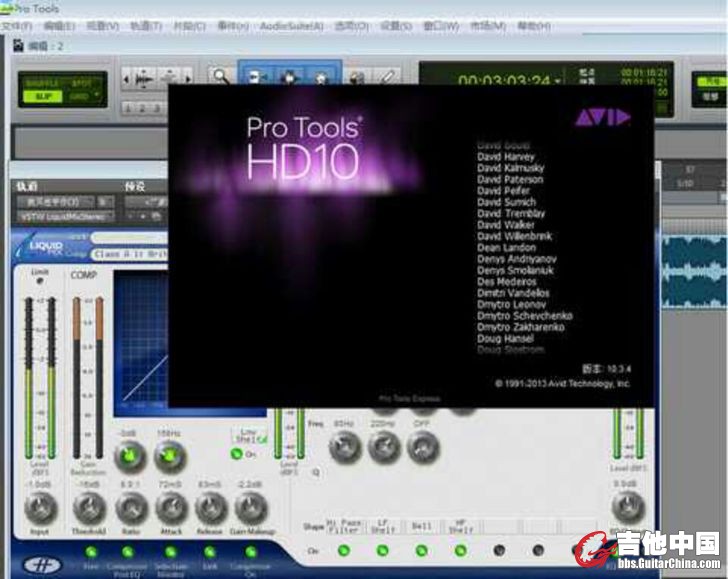Toggle the Low Shelf On LED
This screenshot has height=579, width=728.
236,454
